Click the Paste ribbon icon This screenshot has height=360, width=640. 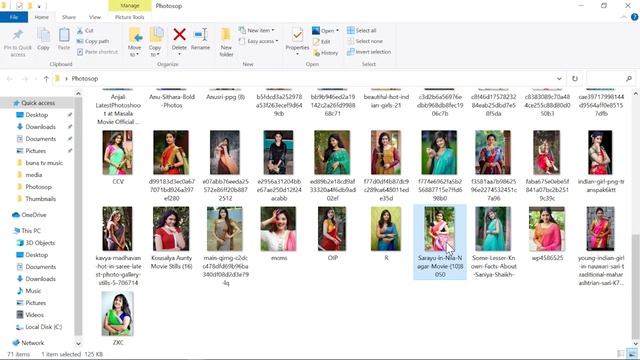(64, 35)
